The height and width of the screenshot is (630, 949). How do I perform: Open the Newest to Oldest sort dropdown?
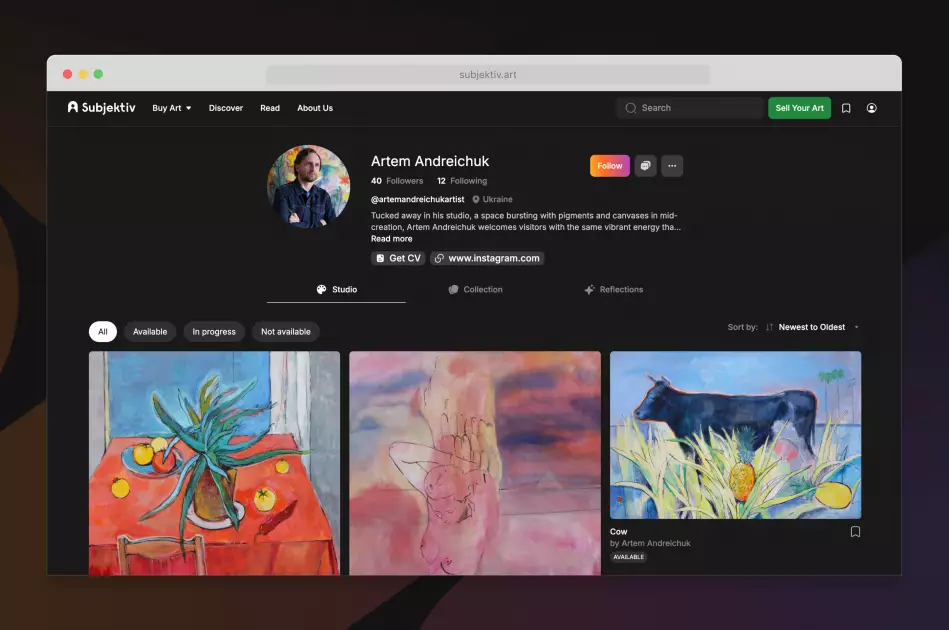pos(818,327)
